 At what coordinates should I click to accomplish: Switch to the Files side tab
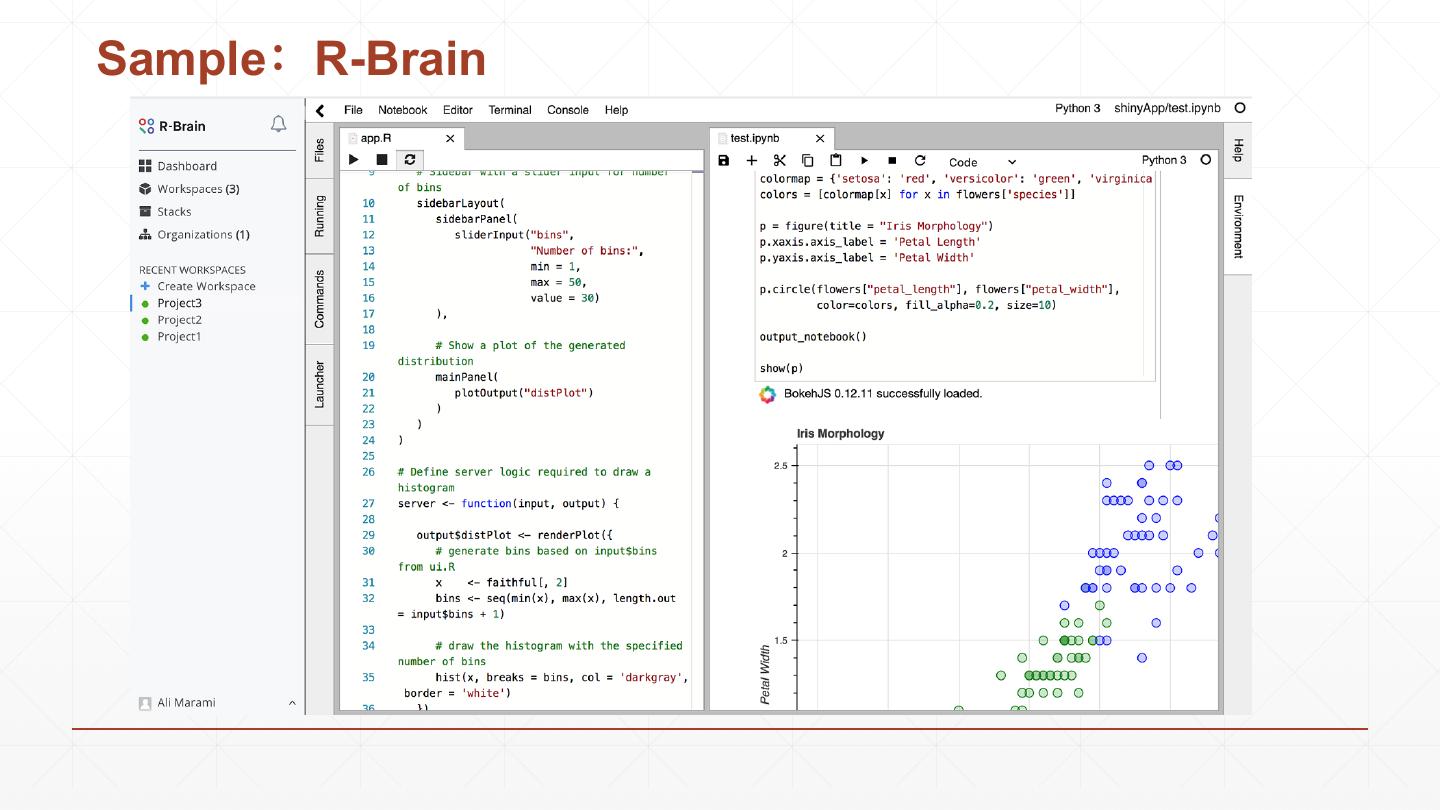tap(320, 151)
